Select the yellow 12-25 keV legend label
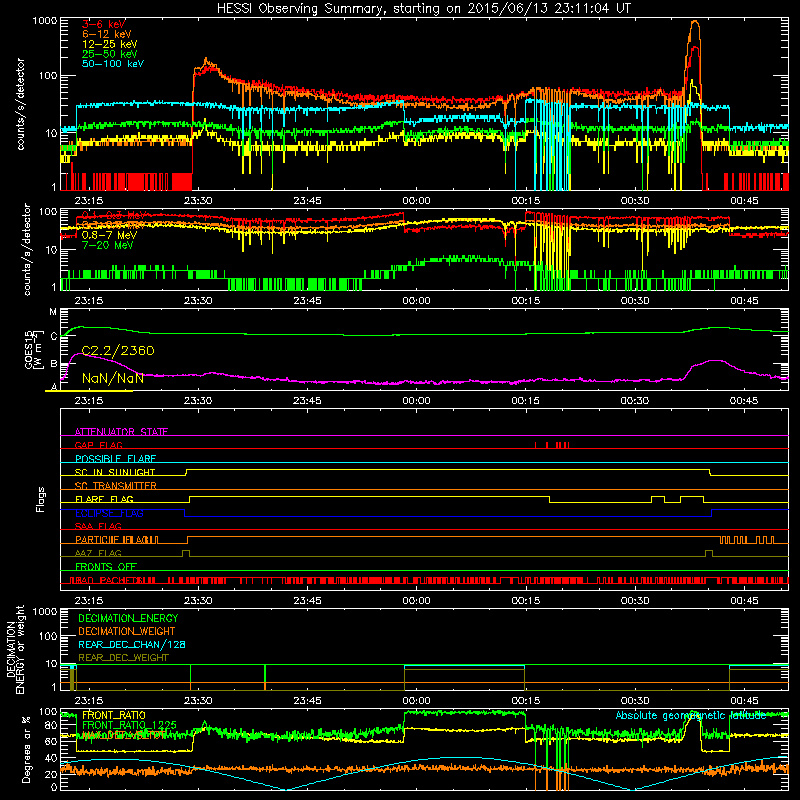Image resolution: width=800 pixels, height=800 pixels. click(110, 44)
